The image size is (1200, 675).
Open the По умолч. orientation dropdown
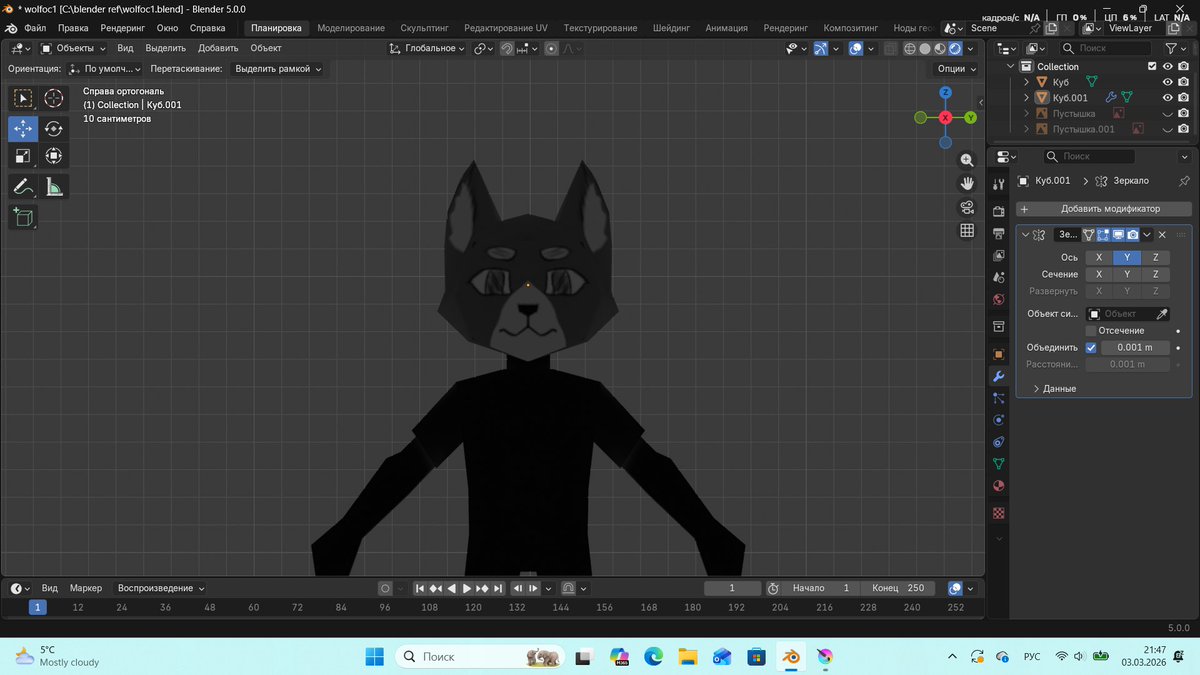point(105,69)
